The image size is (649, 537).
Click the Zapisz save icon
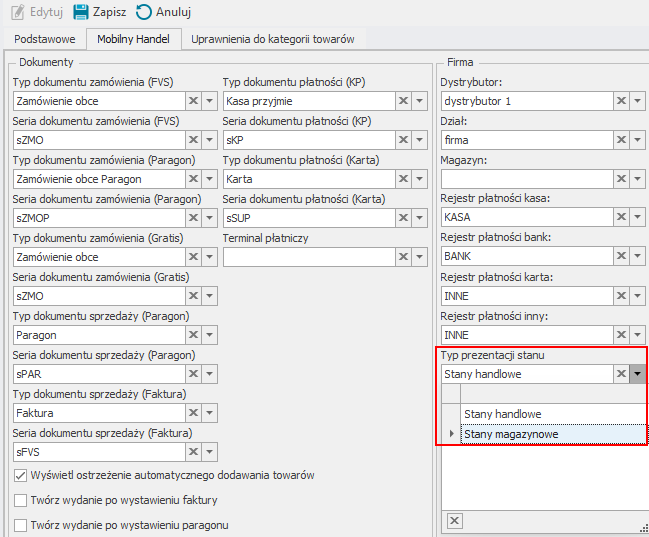pyautogui.click(x=81, y=12)
